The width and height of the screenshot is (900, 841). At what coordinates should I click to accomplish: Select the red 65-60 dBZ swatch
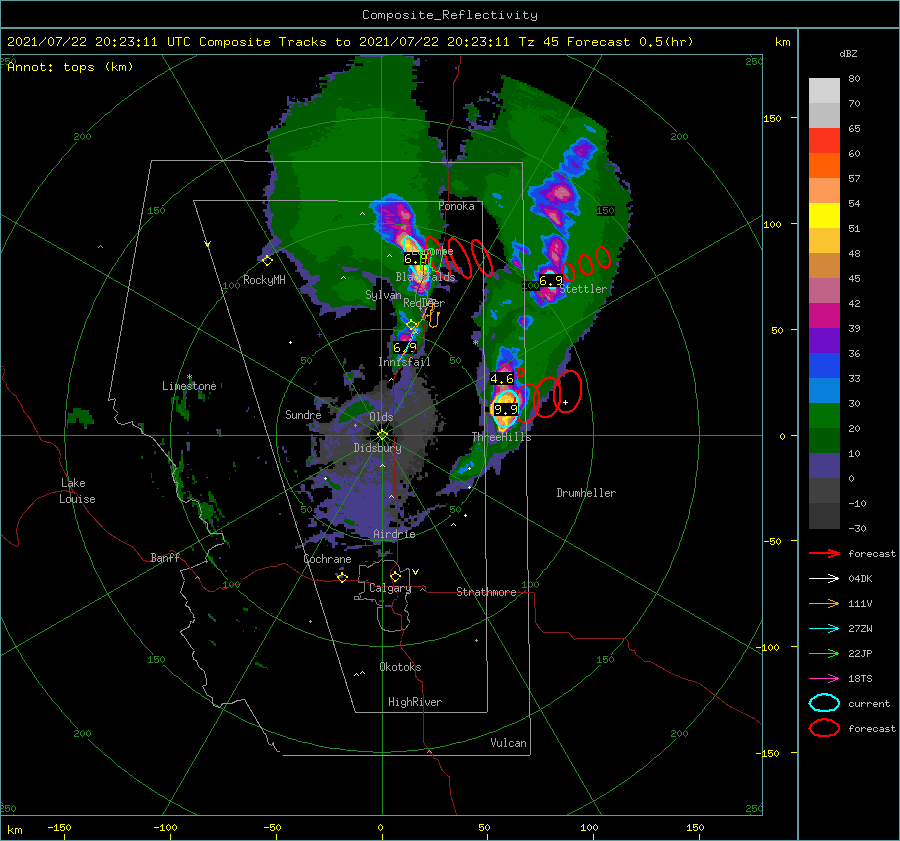point(824,141)
